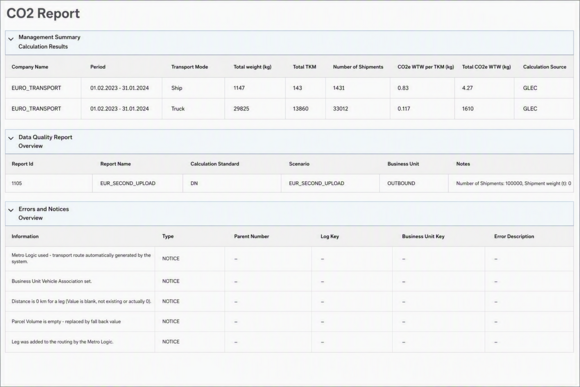The width and height of the screenshot is (580, 387).
Task: Click EUR_SECOND_UPLOAD in Scenario column
Action: click(x=317, y=184)
